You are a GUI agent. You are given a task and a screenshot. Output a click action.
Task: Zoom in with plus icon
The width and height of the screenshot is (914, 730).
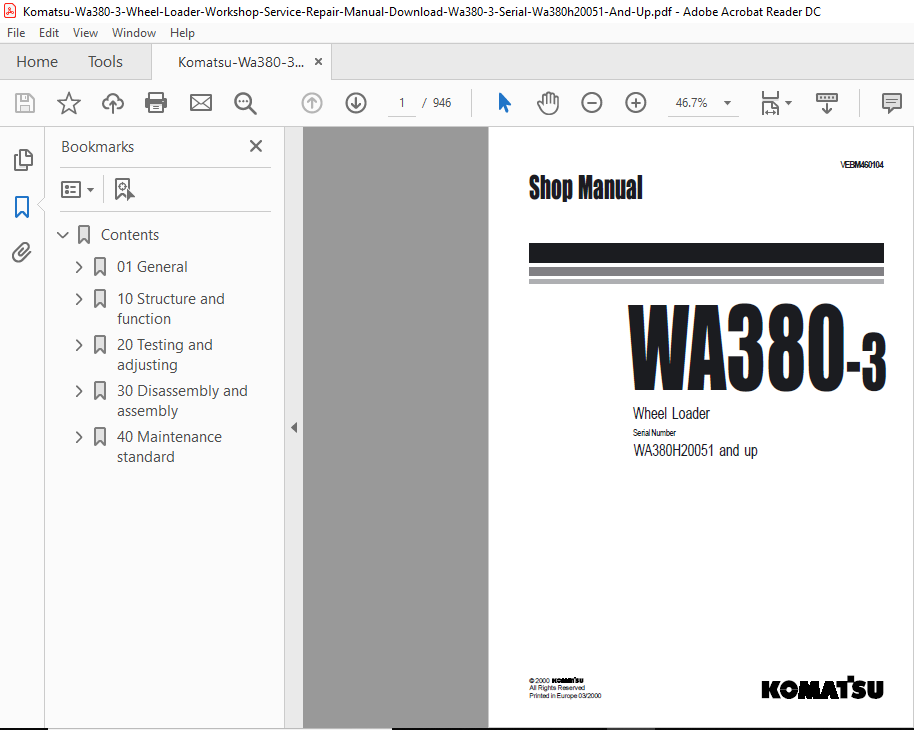tap(635, 103)
